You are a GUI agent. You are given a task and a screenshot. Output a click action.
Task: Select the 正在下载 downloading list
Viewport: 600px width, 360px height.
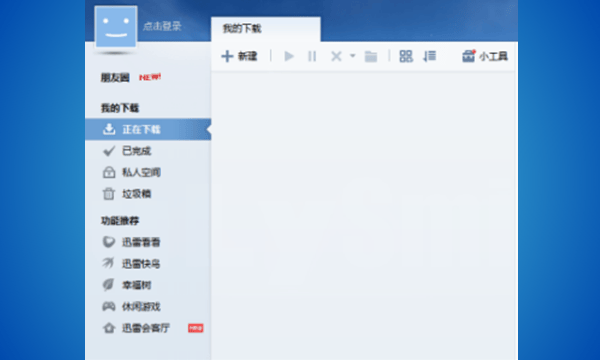[x=148, y=129]
